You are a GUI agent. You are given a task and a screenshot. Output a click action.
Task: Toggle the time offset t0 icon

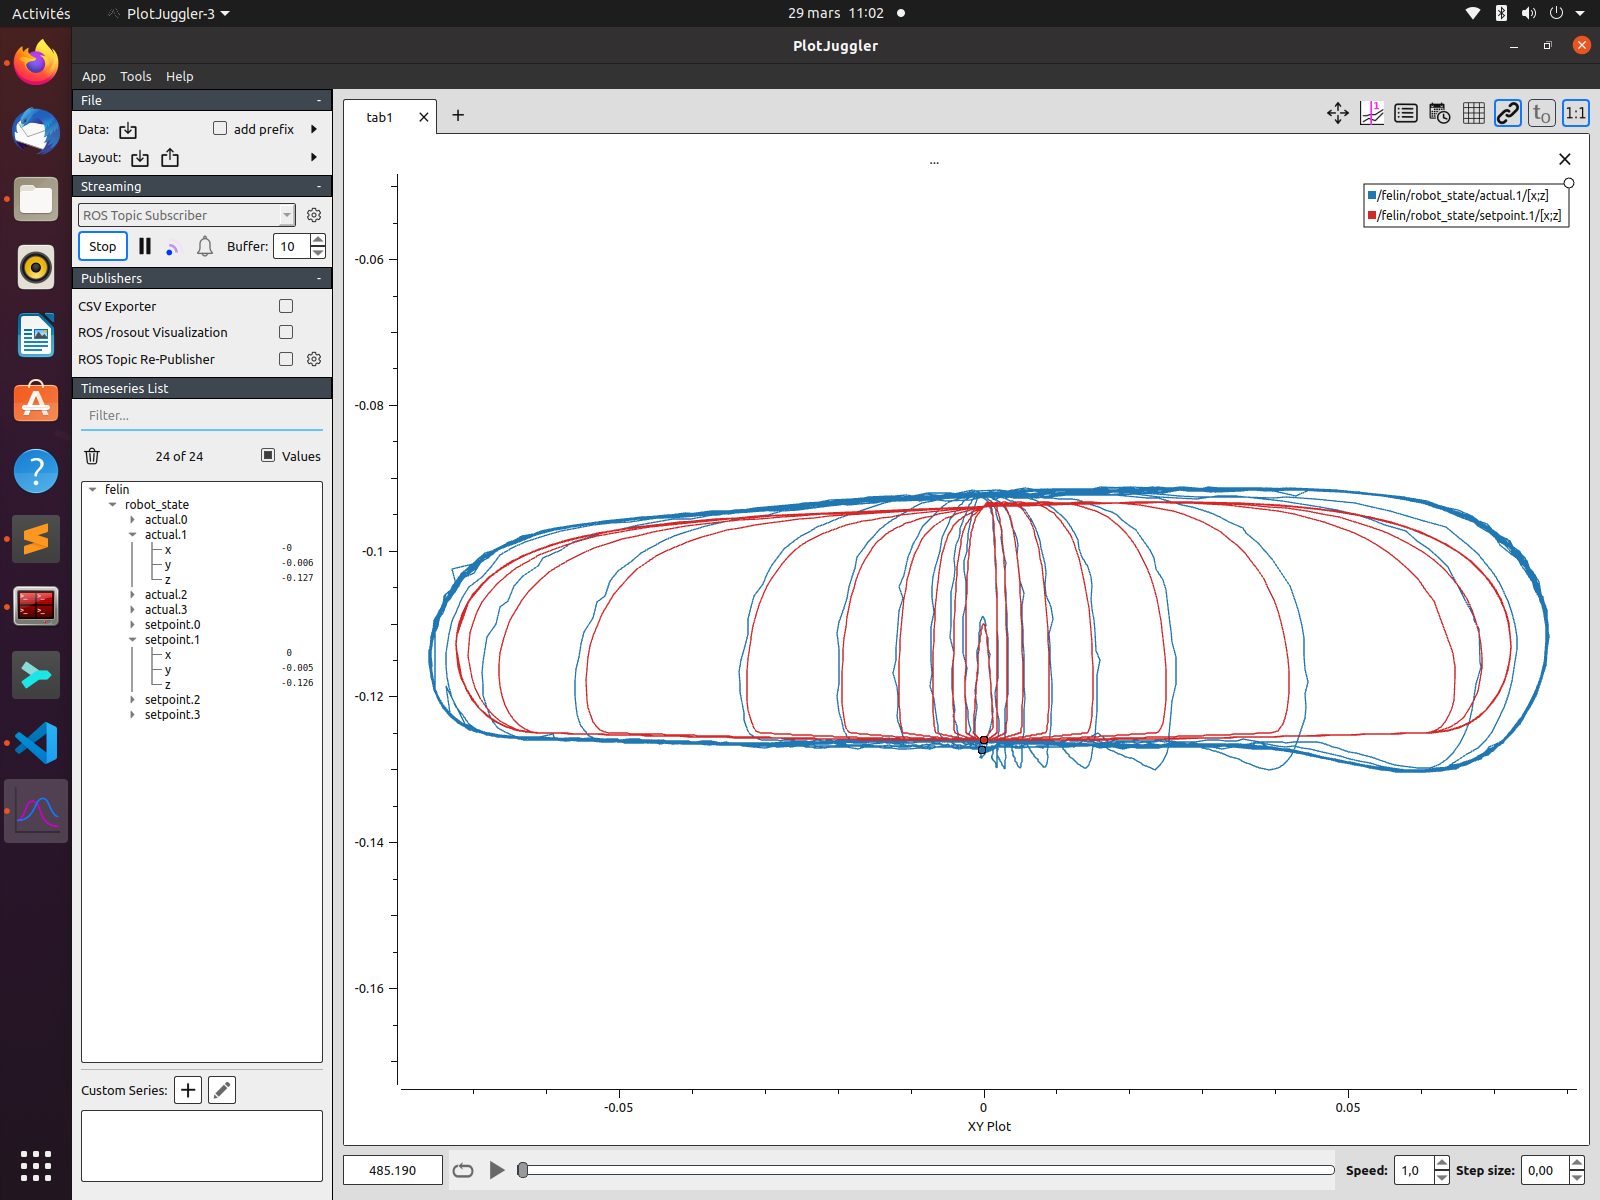[x=1542, y=113]
